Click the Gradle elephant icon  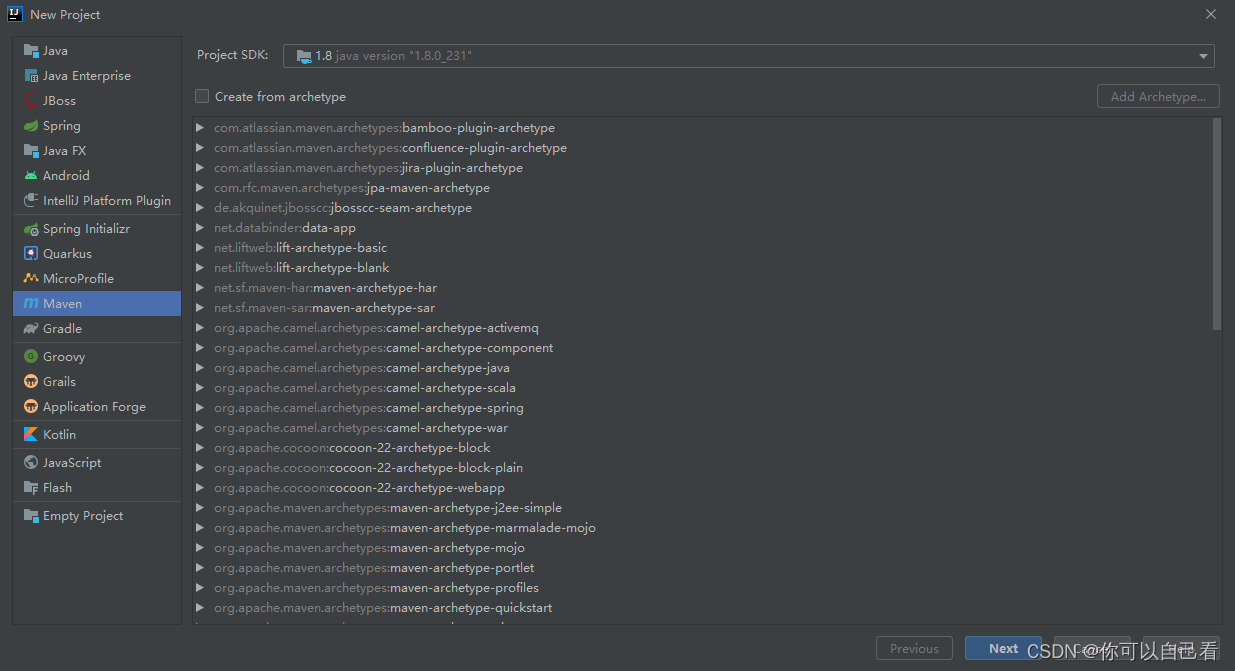point(31,329)
